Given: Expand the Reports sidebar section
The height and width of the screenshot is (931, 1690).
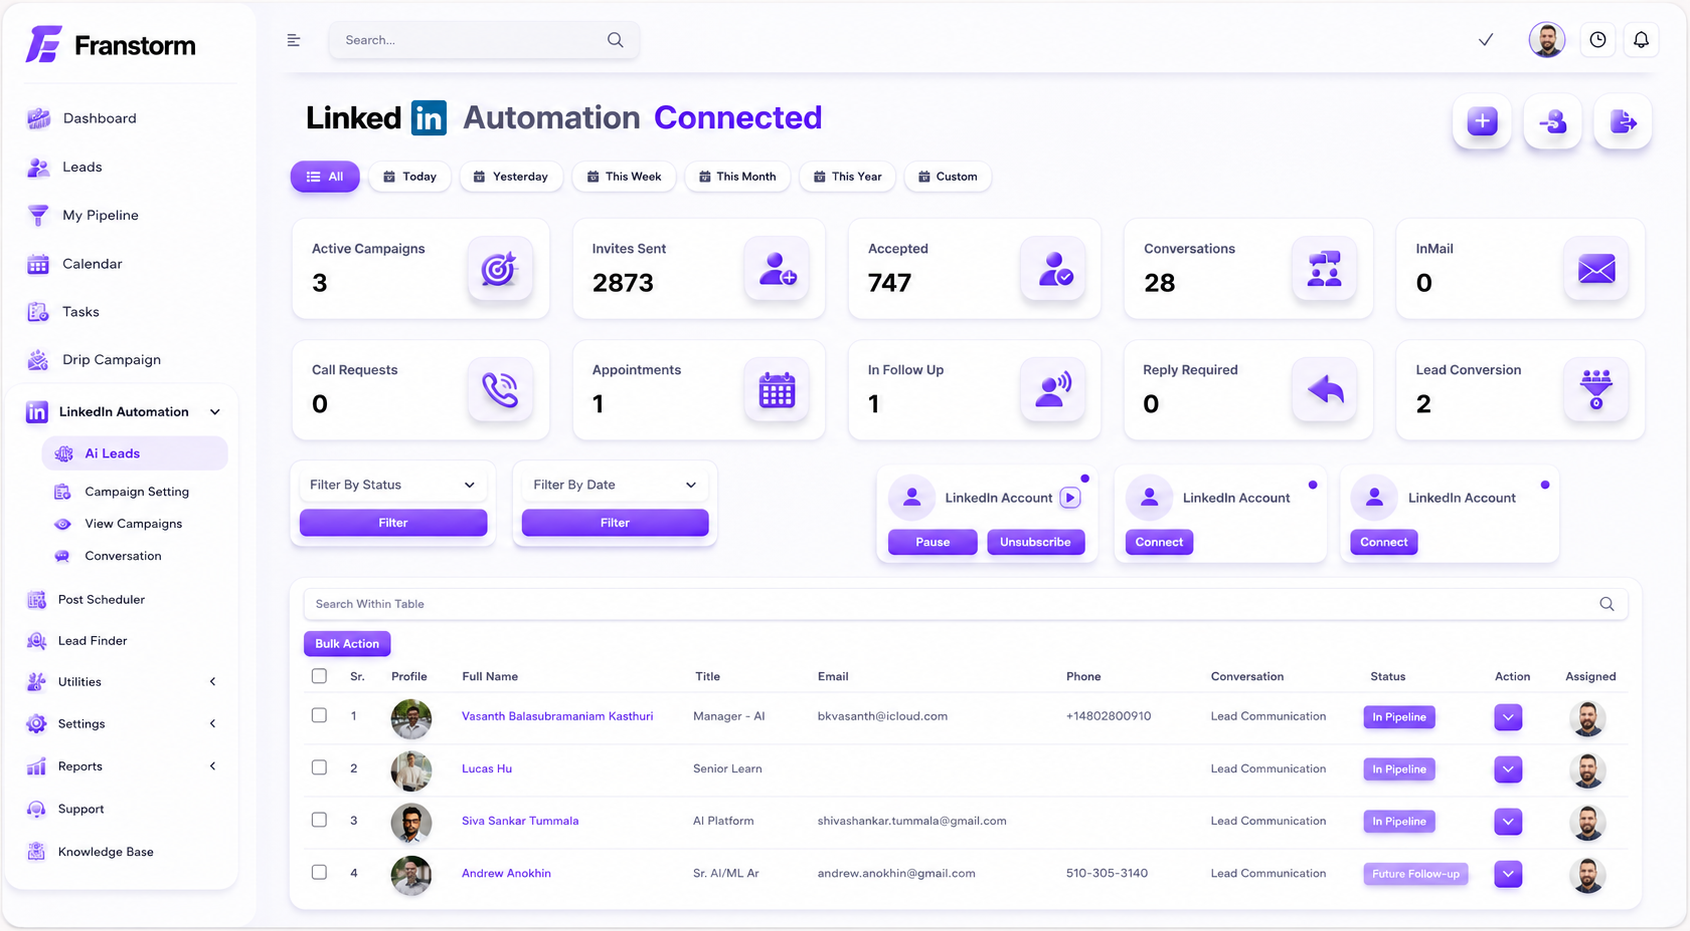Looking at the screenshot, I should pos(213,766).
